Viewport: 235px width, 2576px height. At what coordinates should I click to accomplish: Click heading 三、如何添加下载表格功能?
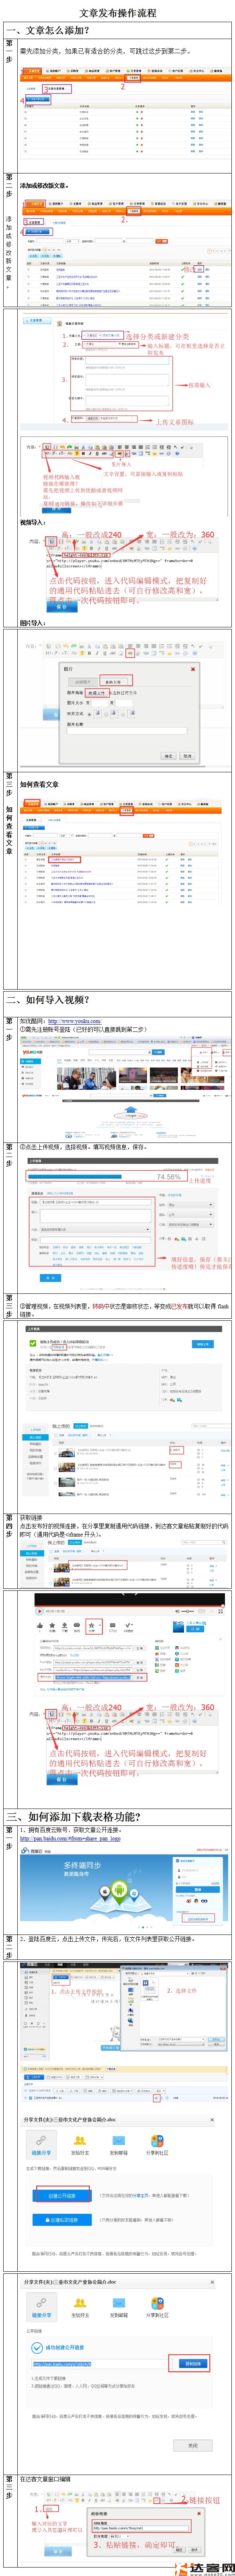tap(74, 1816)
